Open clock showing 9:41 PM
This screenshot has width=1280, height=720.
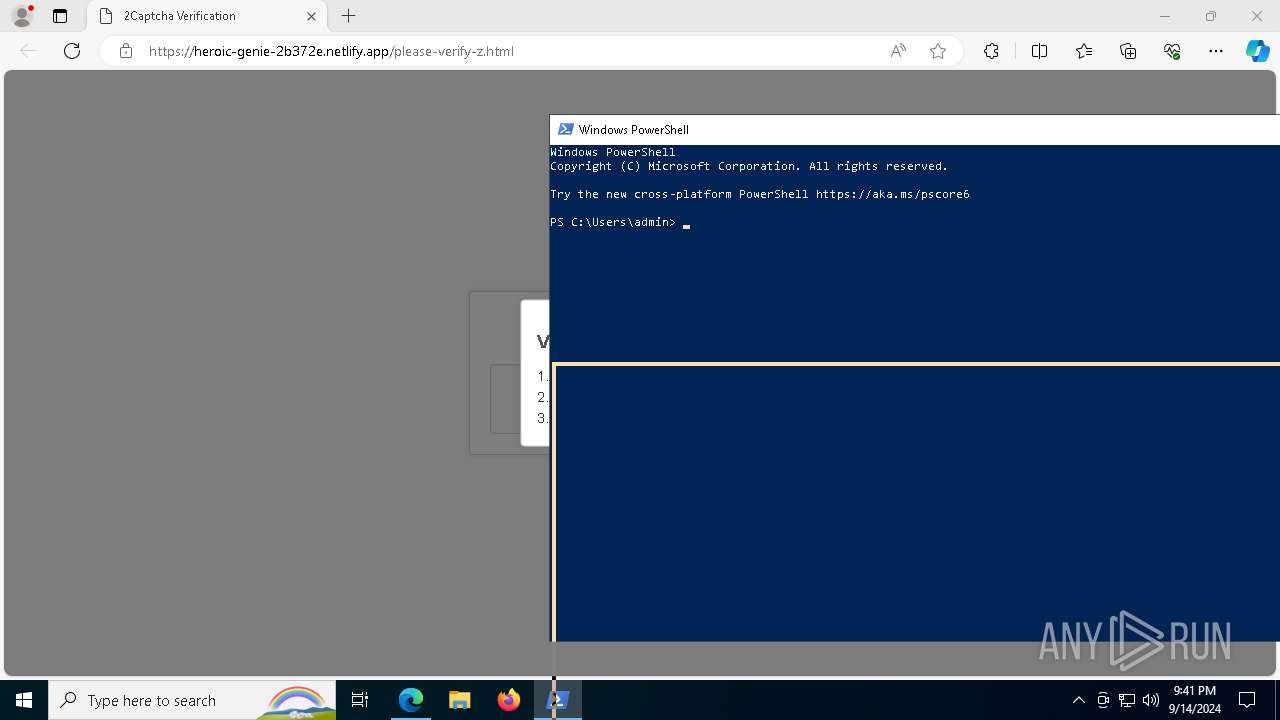[x=1194, y=700]
